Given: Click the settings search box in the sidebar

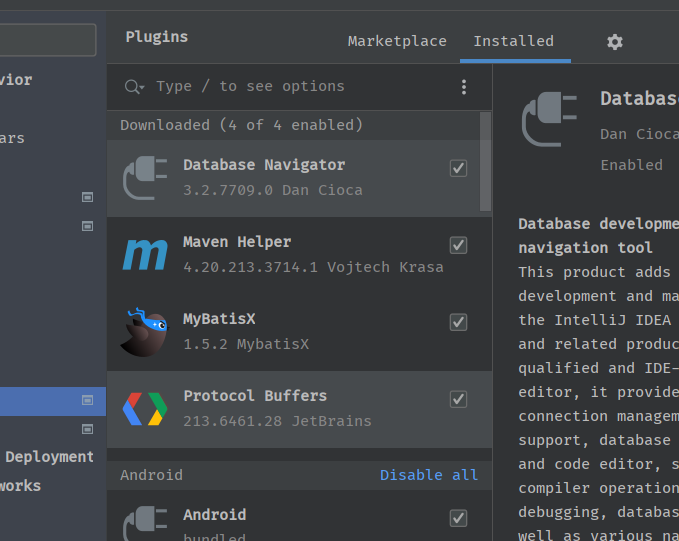Looking at the screenshot, I should click(48, 40).
